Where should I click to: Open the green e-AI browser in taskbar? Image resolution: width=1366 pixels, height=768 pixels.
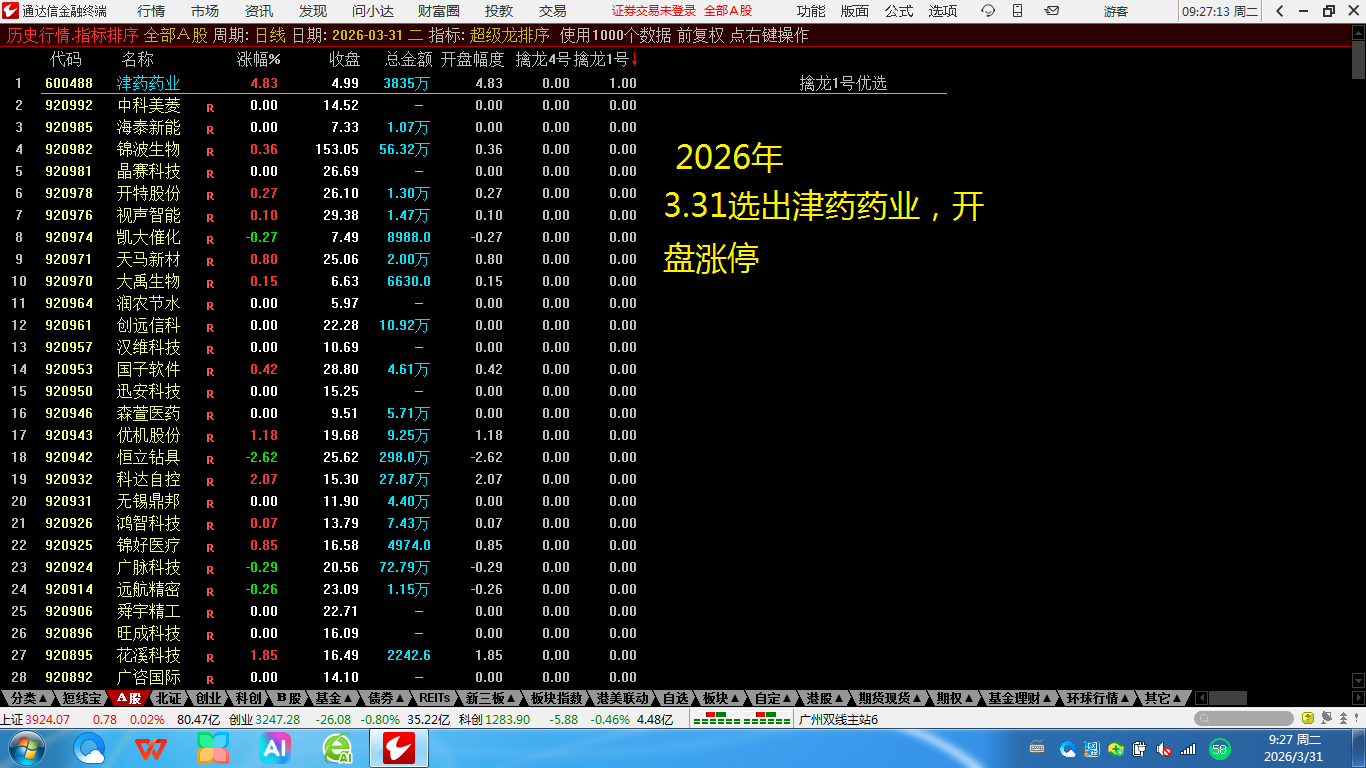(x=337, y=748)
